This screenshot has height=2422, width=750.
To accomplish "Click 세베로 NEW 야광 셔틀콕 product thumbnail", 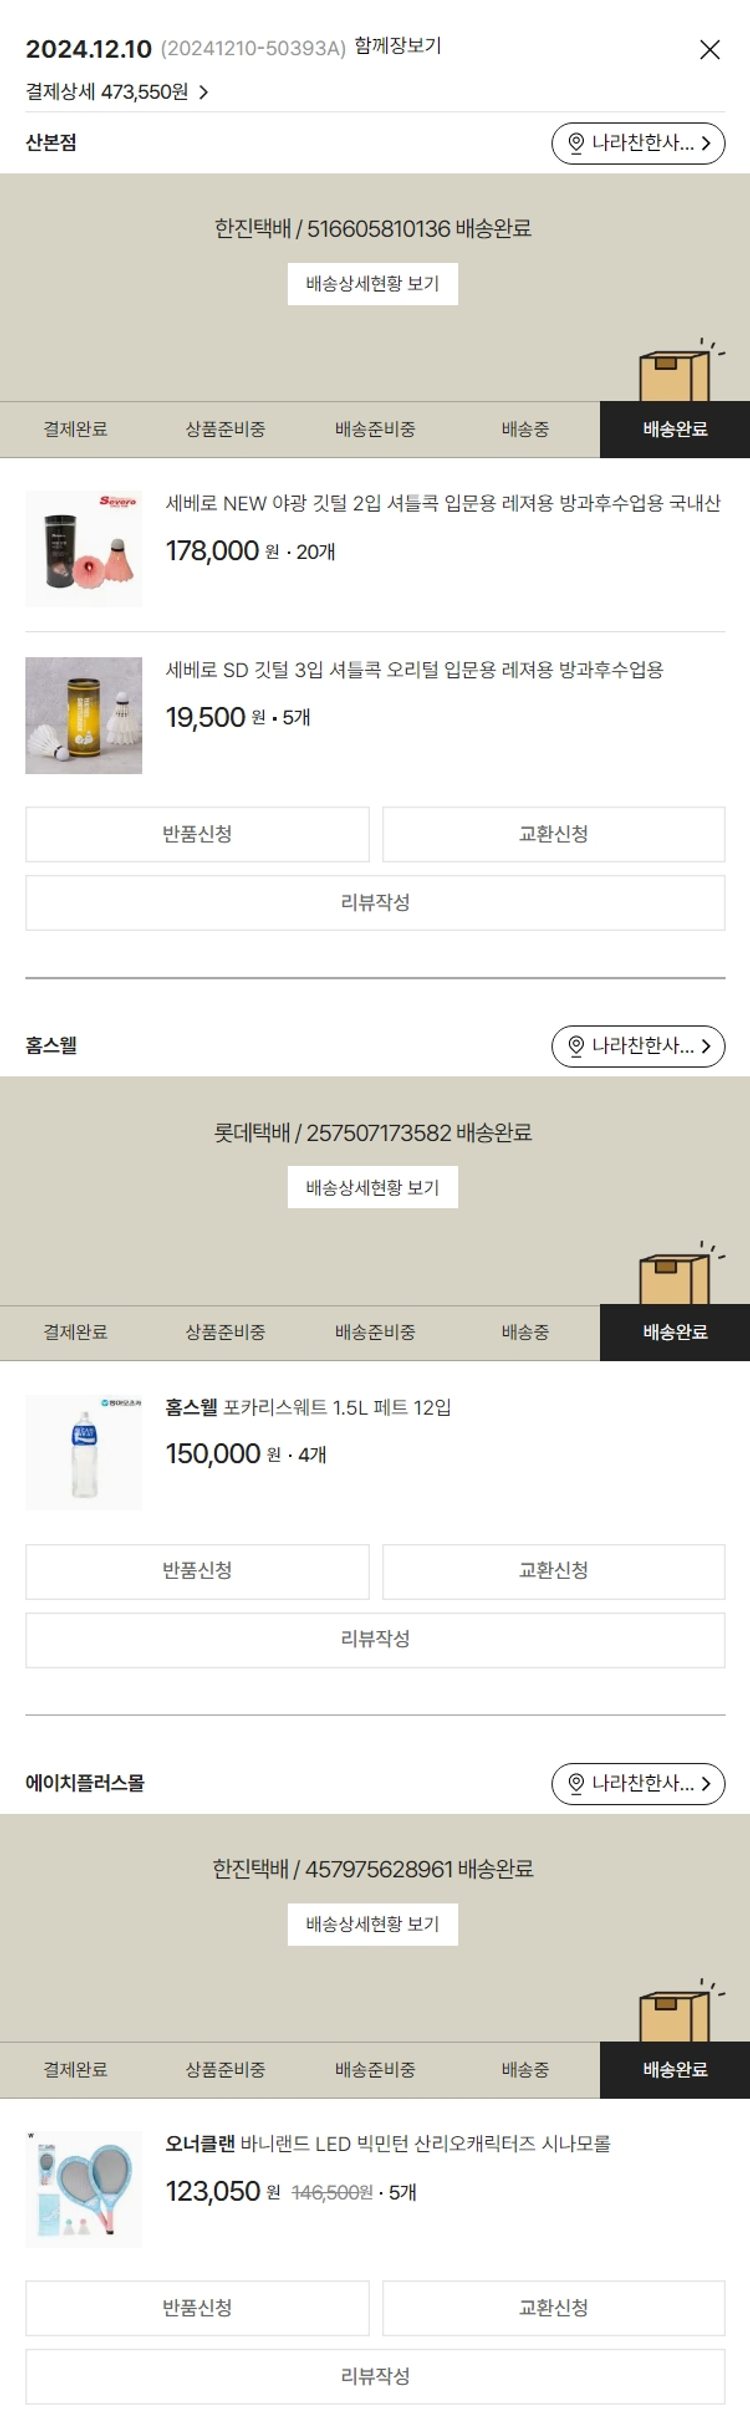I will pyautogui.click(x=84, y=548).
